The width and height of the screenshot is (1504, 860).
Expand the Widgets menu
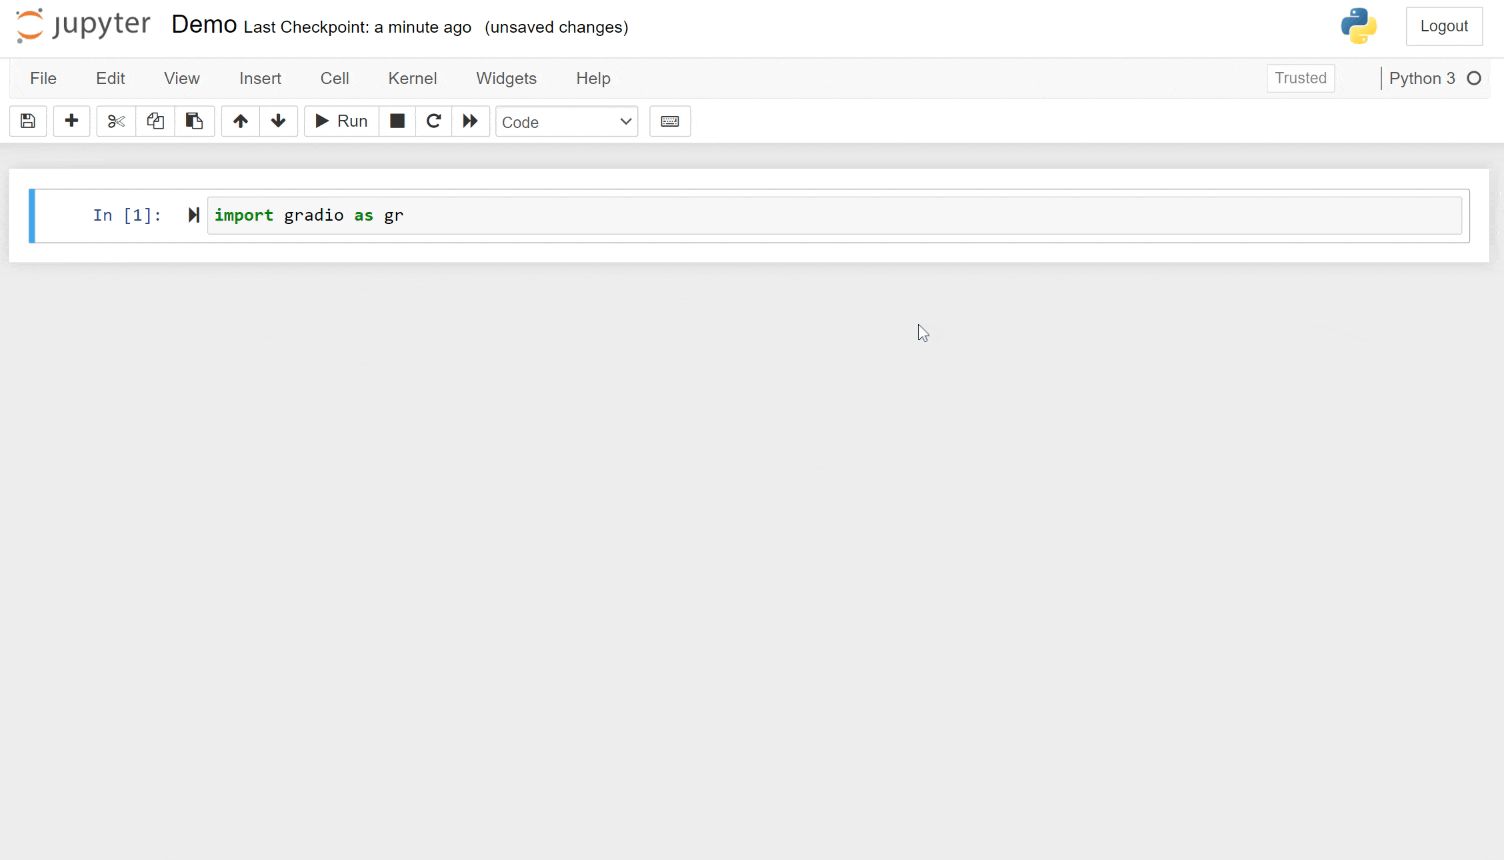point(506,78)
